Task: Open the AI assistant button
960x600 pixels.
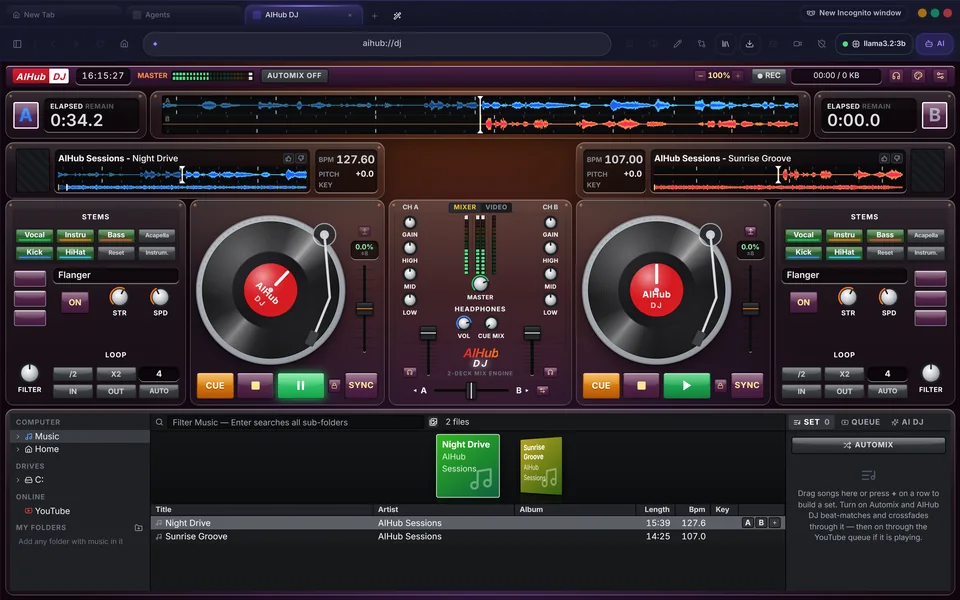Action: [x=934, y=43]
